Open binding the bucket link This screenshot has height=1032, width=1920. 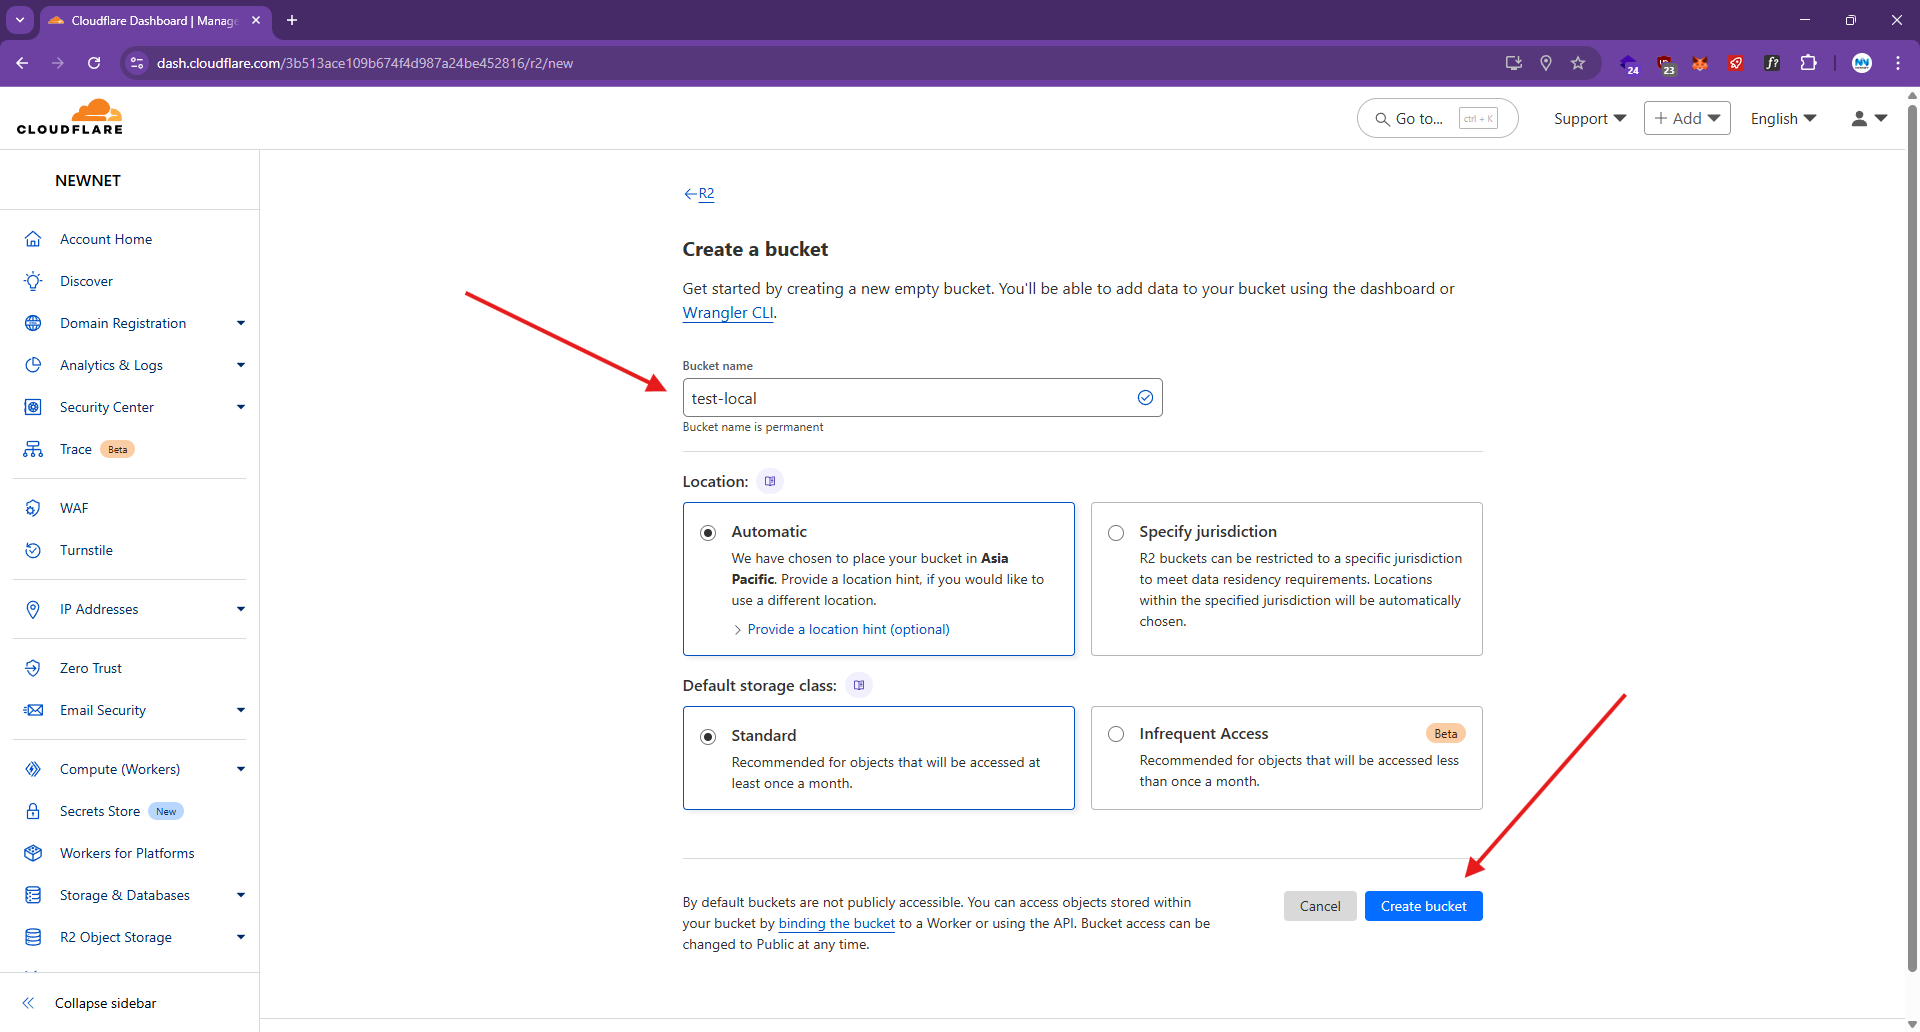click(x=837, y=923)
